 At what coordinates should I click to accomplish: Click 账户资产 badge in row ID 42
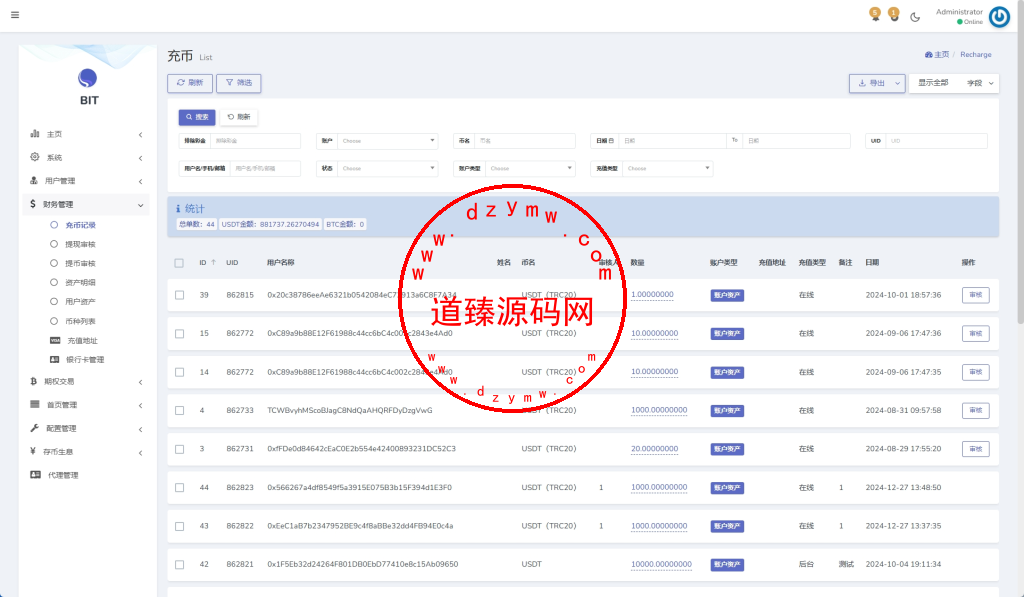[727, 564]
